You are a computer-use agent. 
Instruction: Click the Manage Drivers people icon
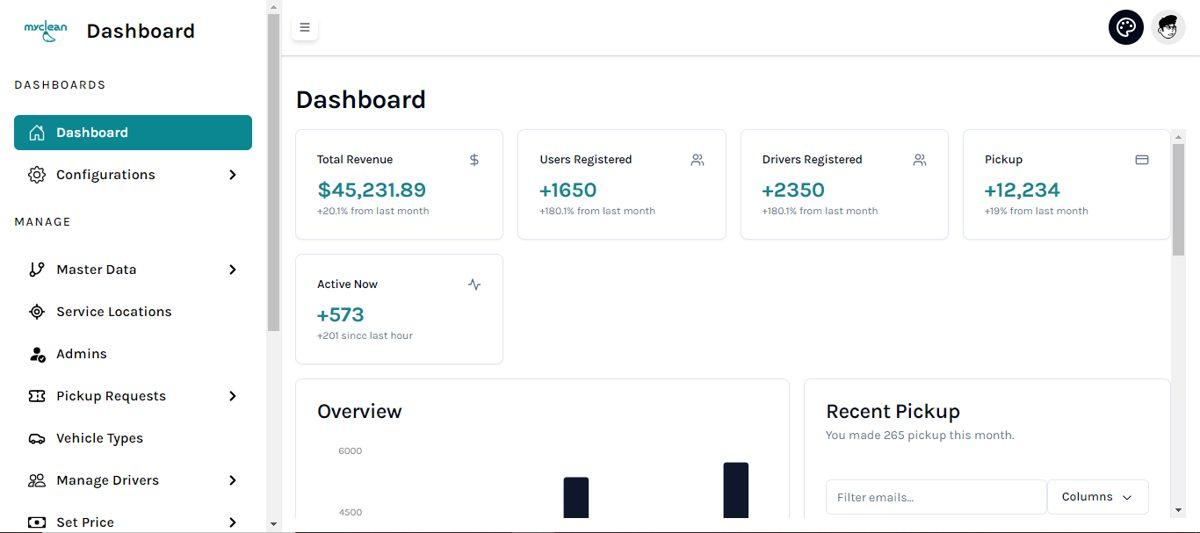pos(37,480)
